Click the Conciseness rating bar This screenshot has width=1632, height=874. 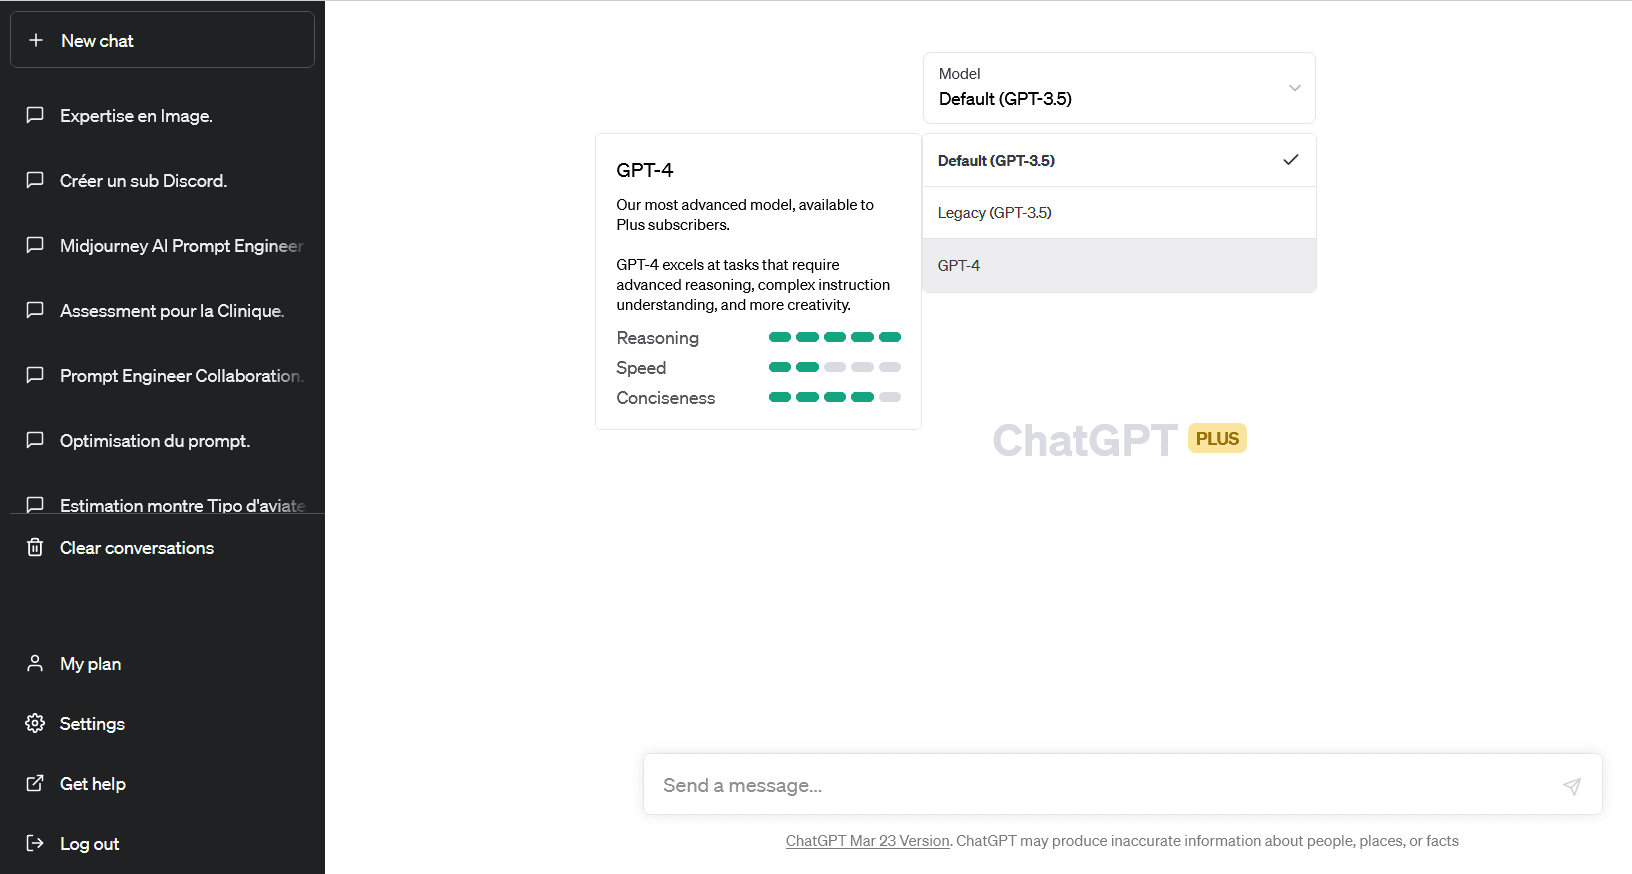[x=835, y=397]
